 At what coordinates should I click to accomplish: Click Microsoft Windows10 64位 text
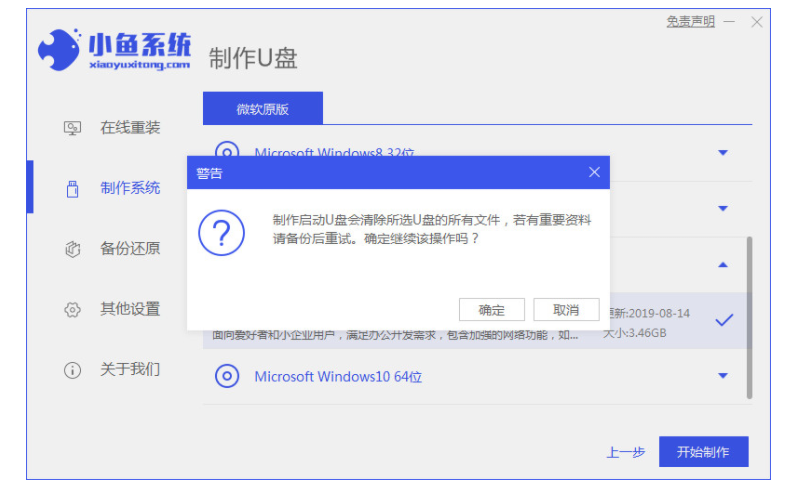pos(338,376)
